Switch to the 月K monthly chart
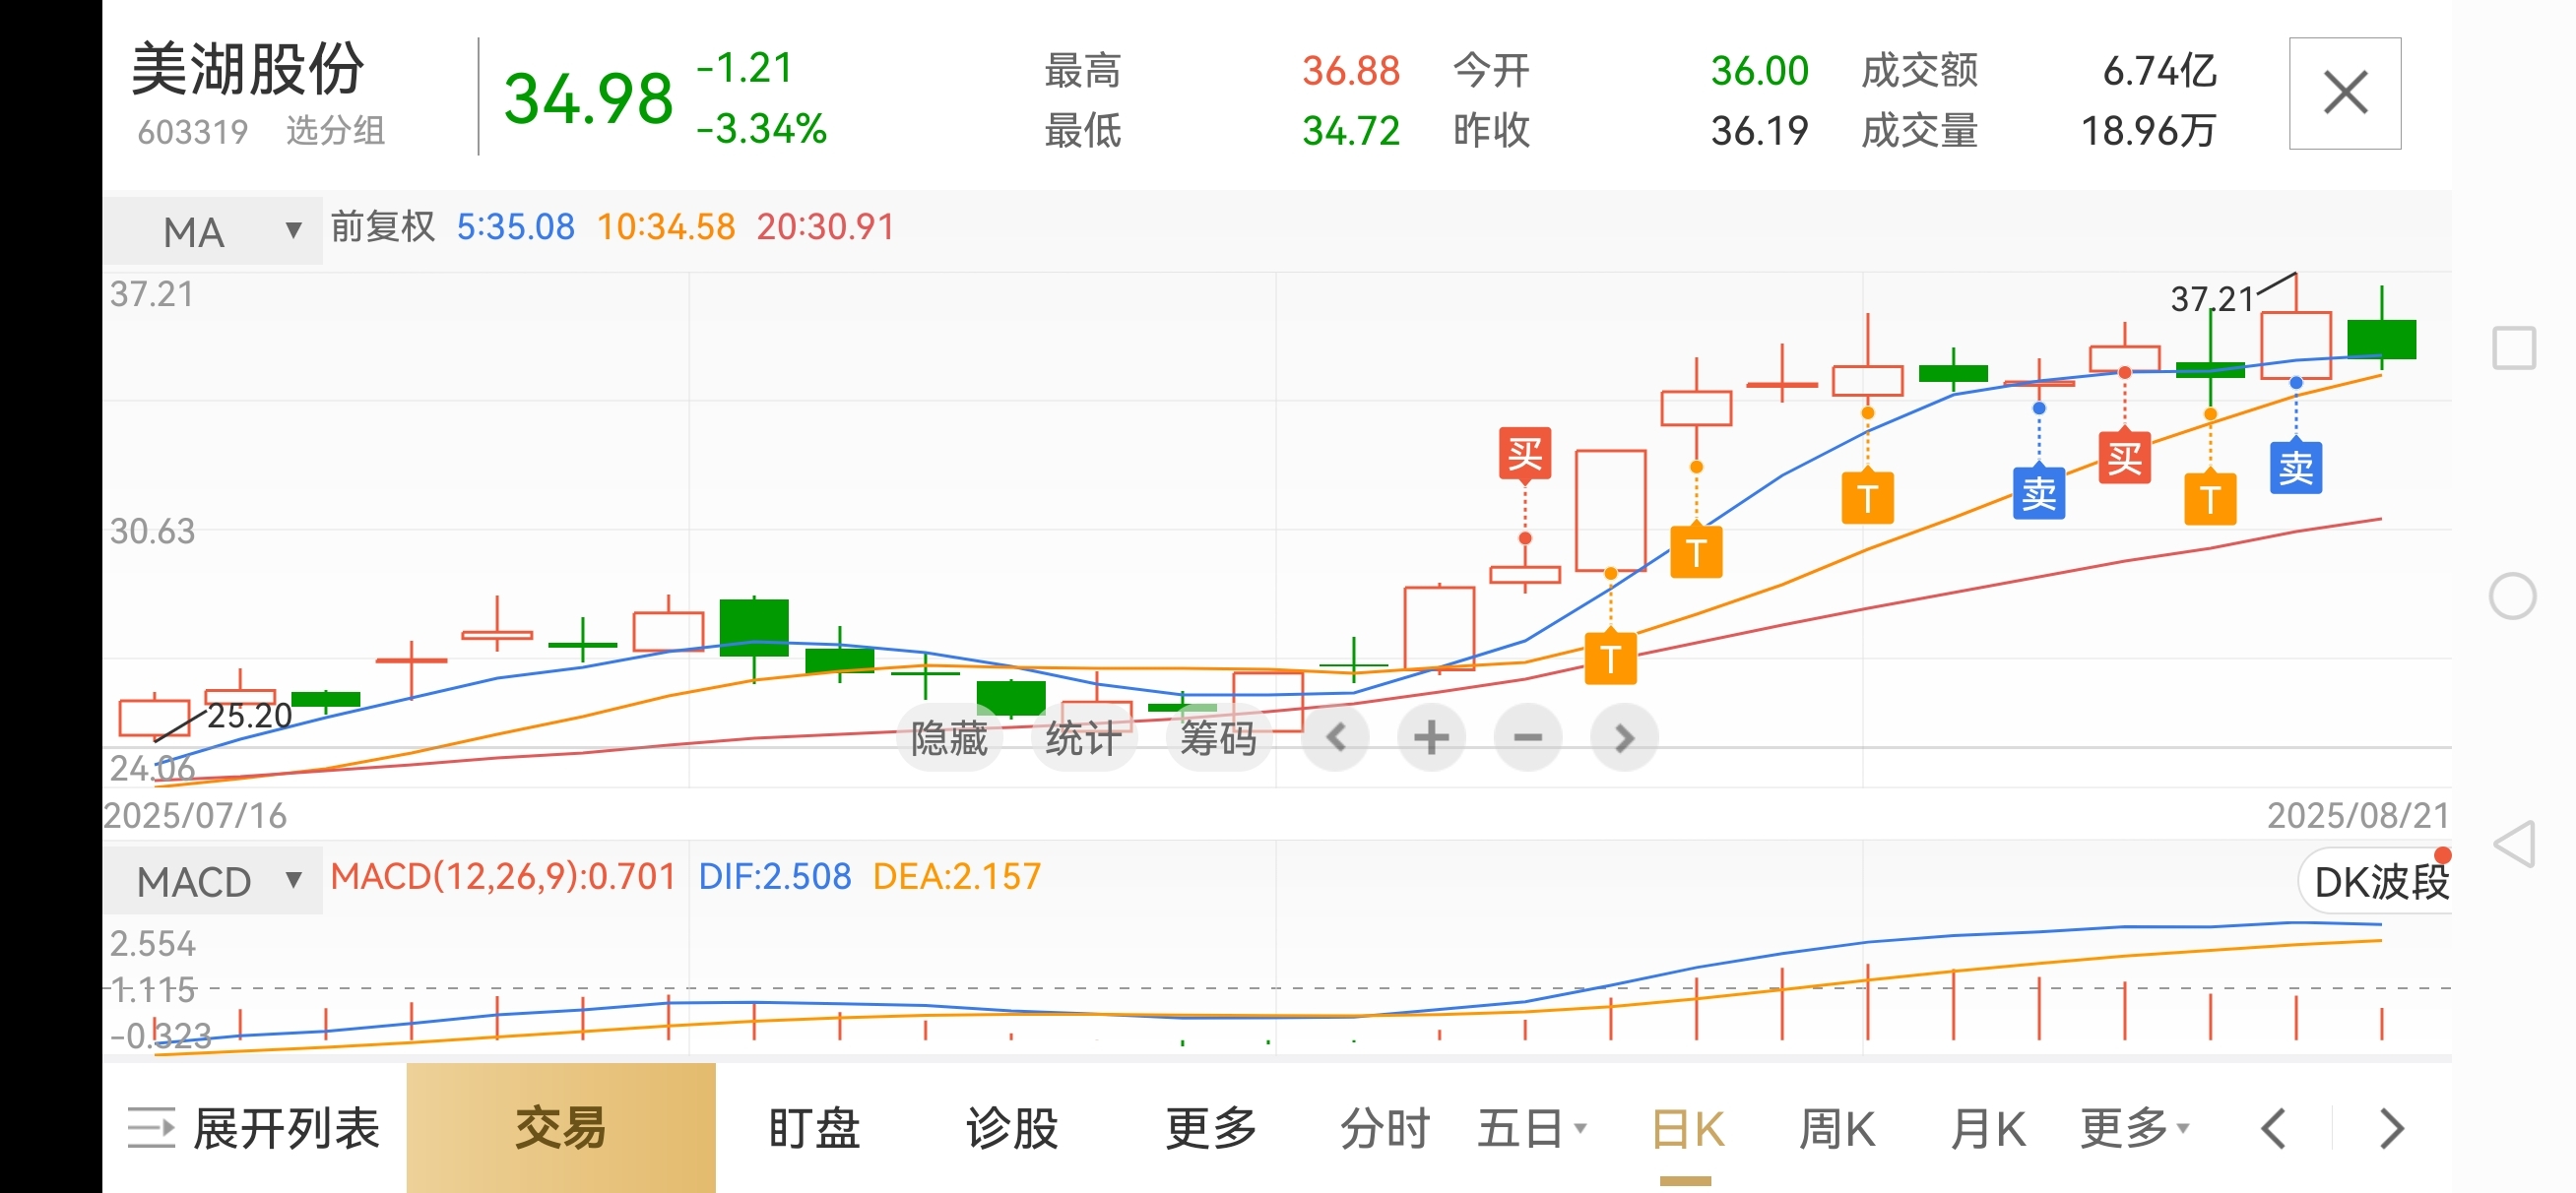This screenshot has width=2576, height=1193. click(1987, 1129)
